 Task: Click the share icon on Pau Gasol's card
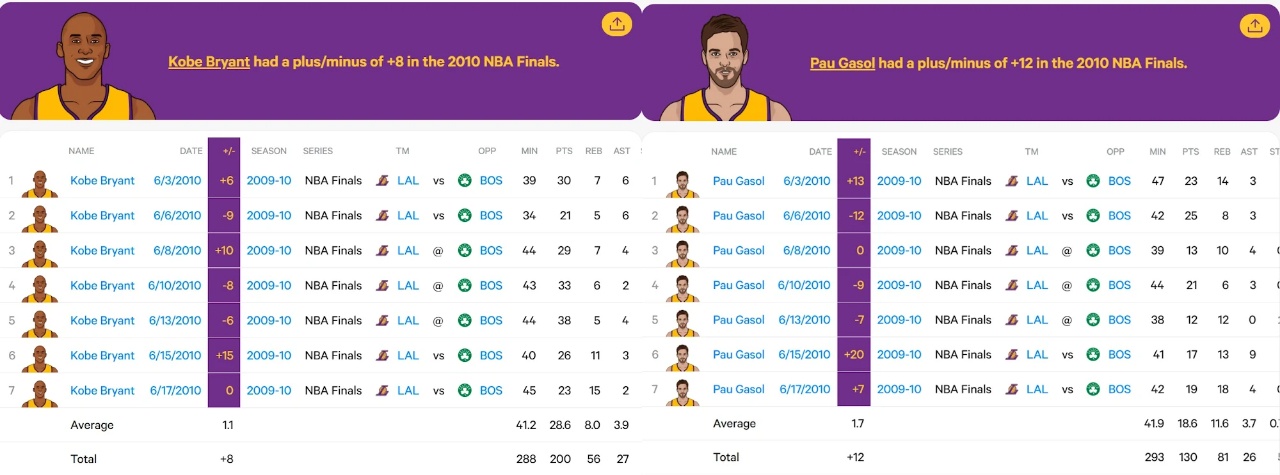click(x=1253, y=26)
